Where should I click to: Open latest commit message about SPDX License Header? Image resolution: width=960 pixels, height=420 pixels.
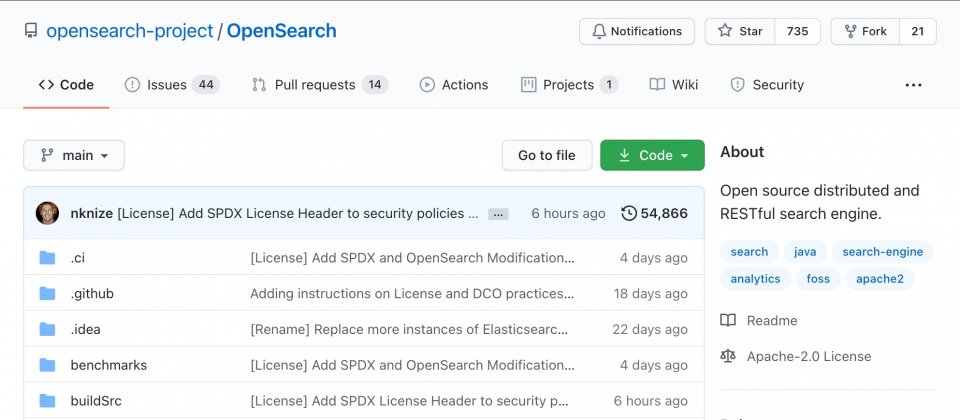(x=298, y=214)
